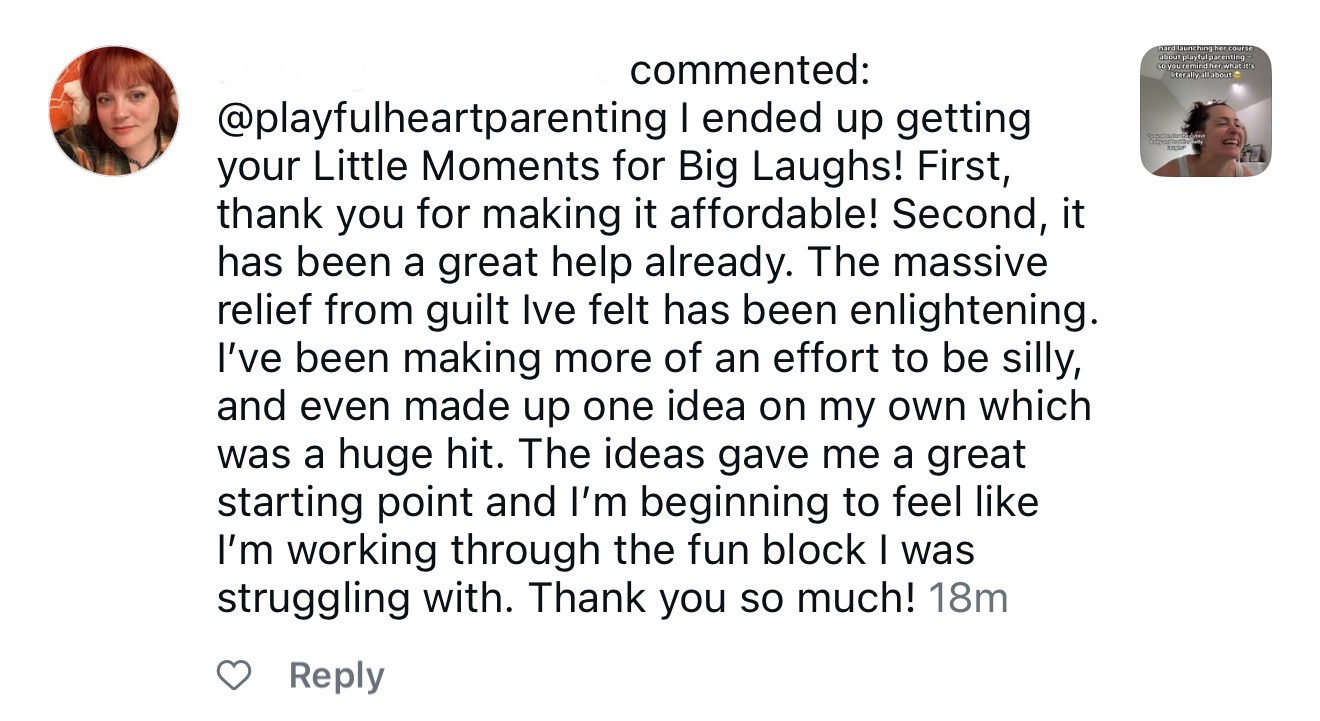This screenshot has width=1320, height=721.
Task: Click "Thank you so much!" in the comment
Action: [721, 597]
